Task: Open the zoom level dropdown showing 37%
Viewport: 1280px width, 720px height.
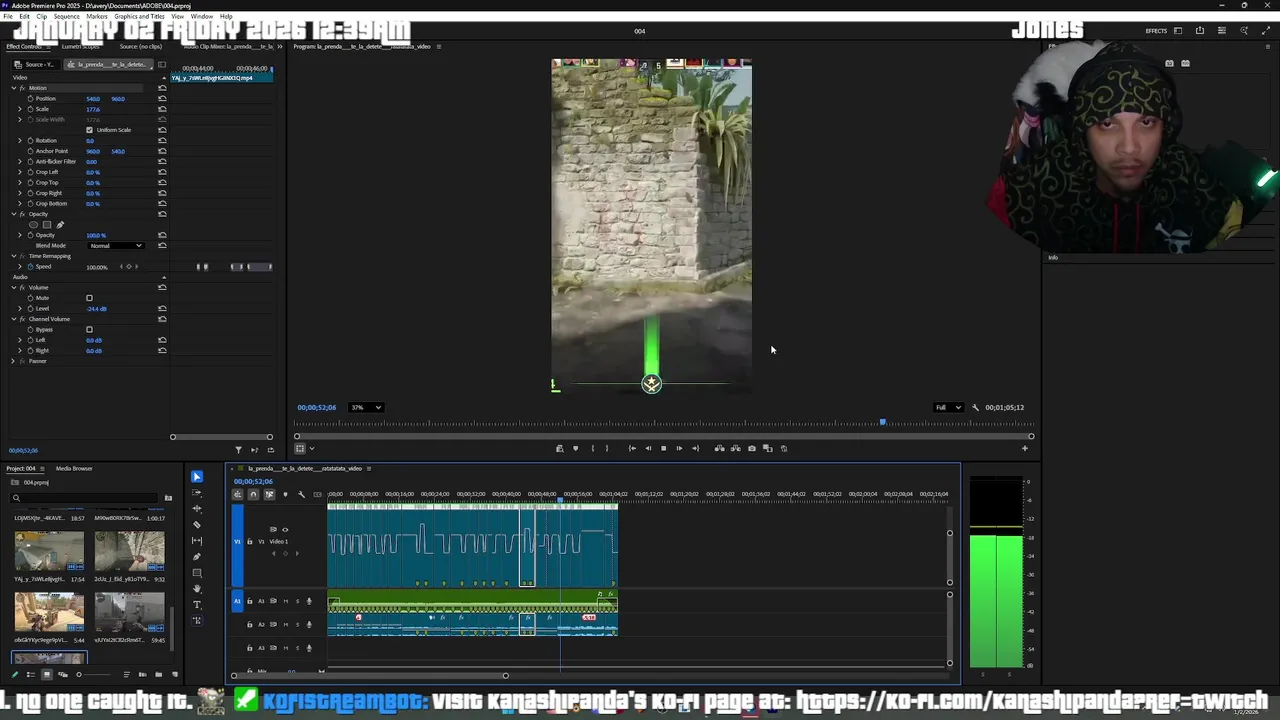Action: pos(365,407)
